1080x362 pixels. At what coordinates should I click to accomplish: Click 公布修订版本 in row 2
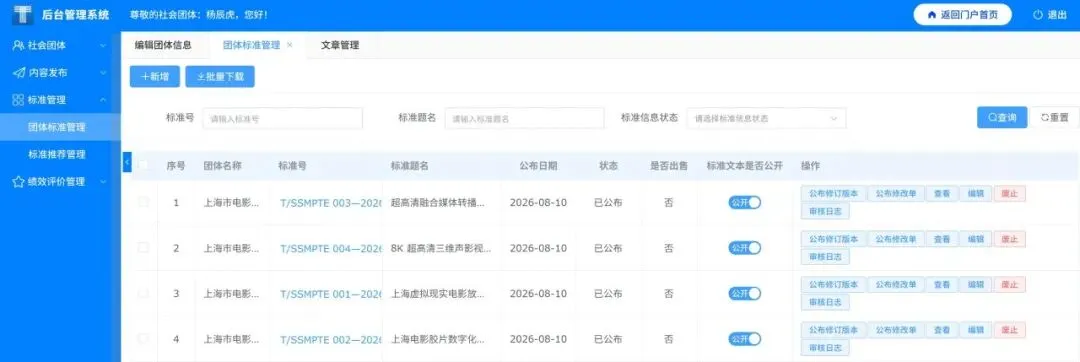[x=833, y=239]
